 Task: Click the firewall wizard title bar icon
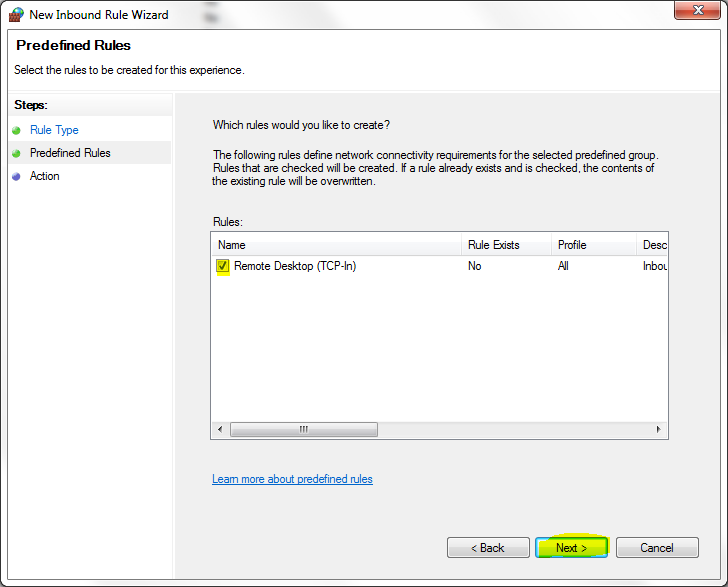tap(16, 14)
